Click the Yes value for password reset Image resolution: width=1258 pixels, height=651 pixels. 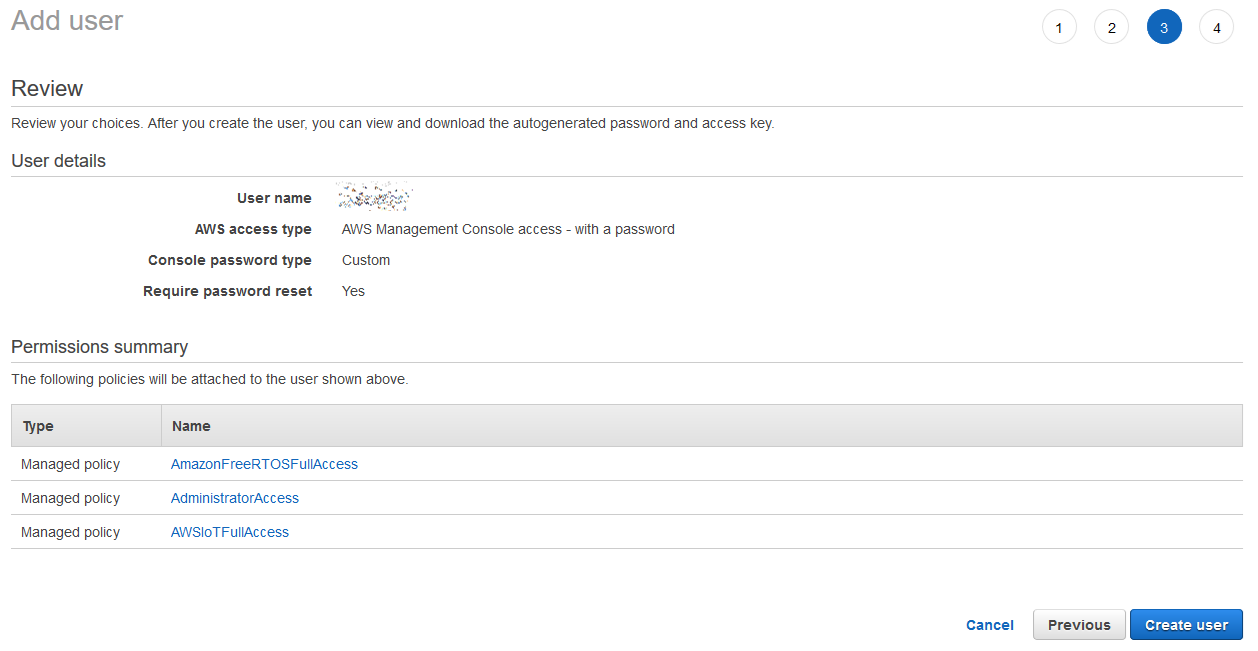[353, 291]
